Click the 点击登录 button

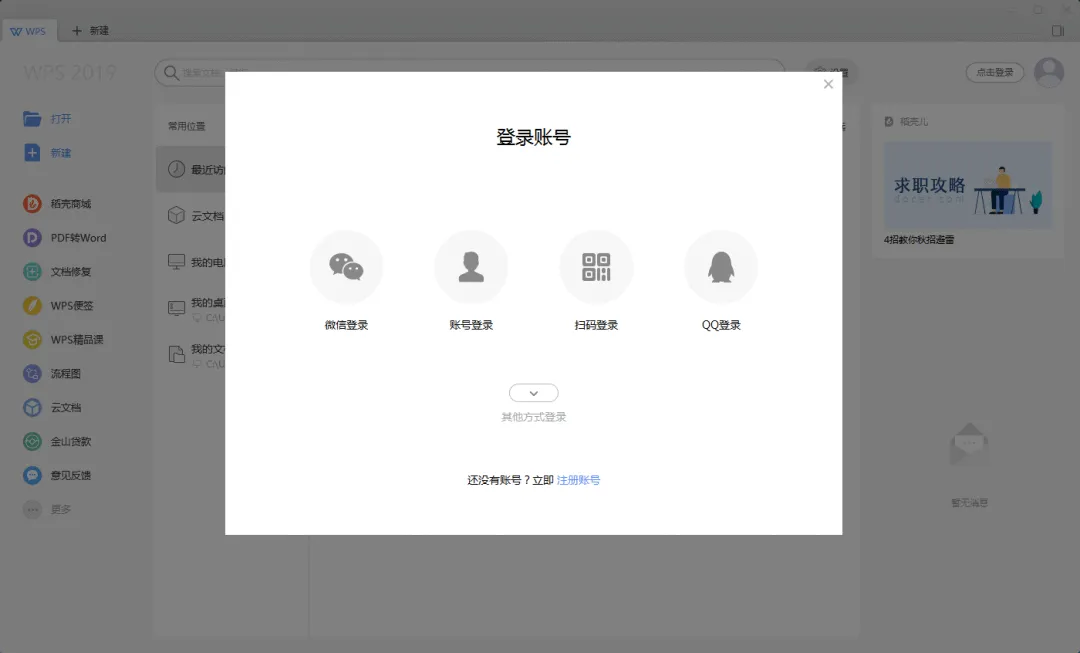[995, 72]
